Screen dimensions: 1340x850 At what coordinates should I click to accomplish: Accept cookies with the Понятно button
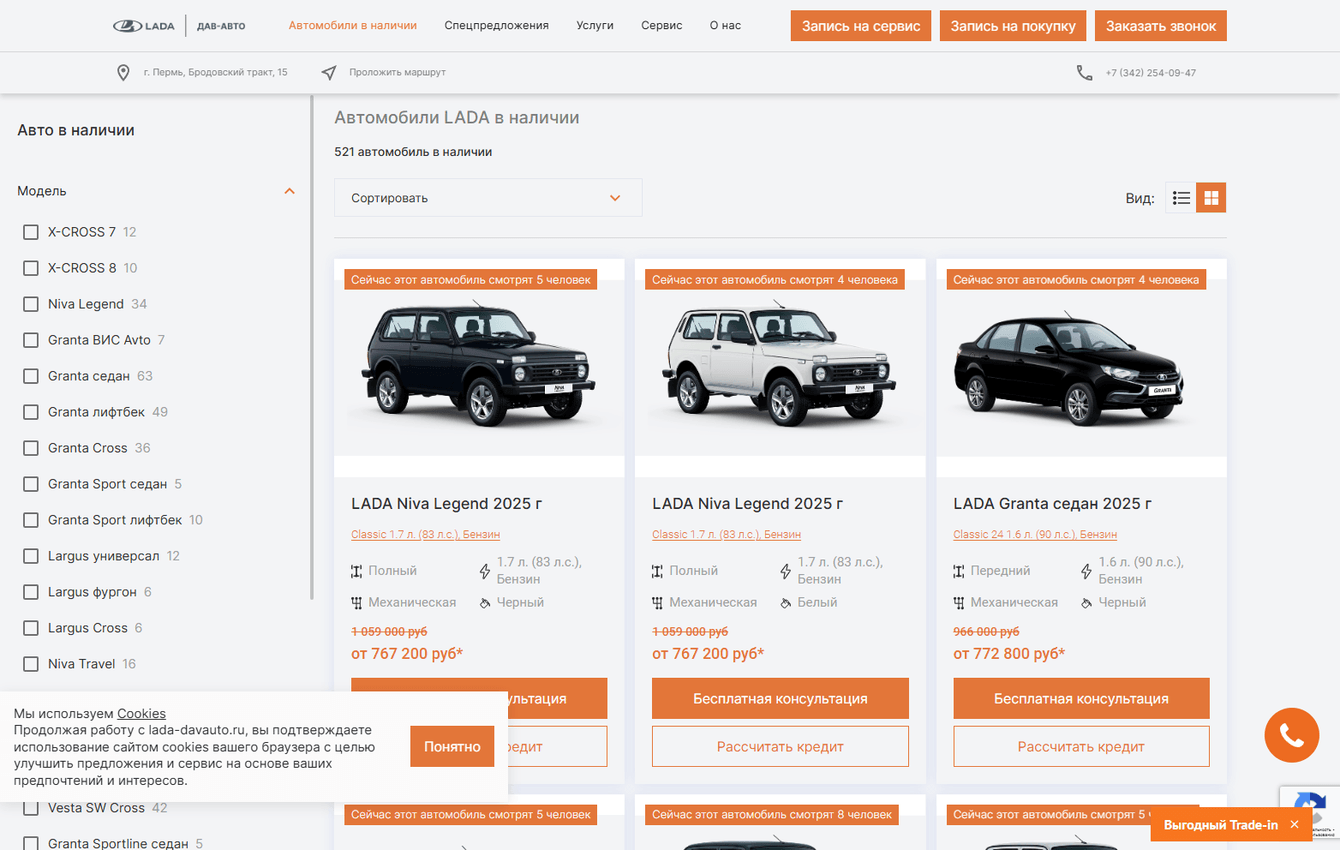coord(452,747)
